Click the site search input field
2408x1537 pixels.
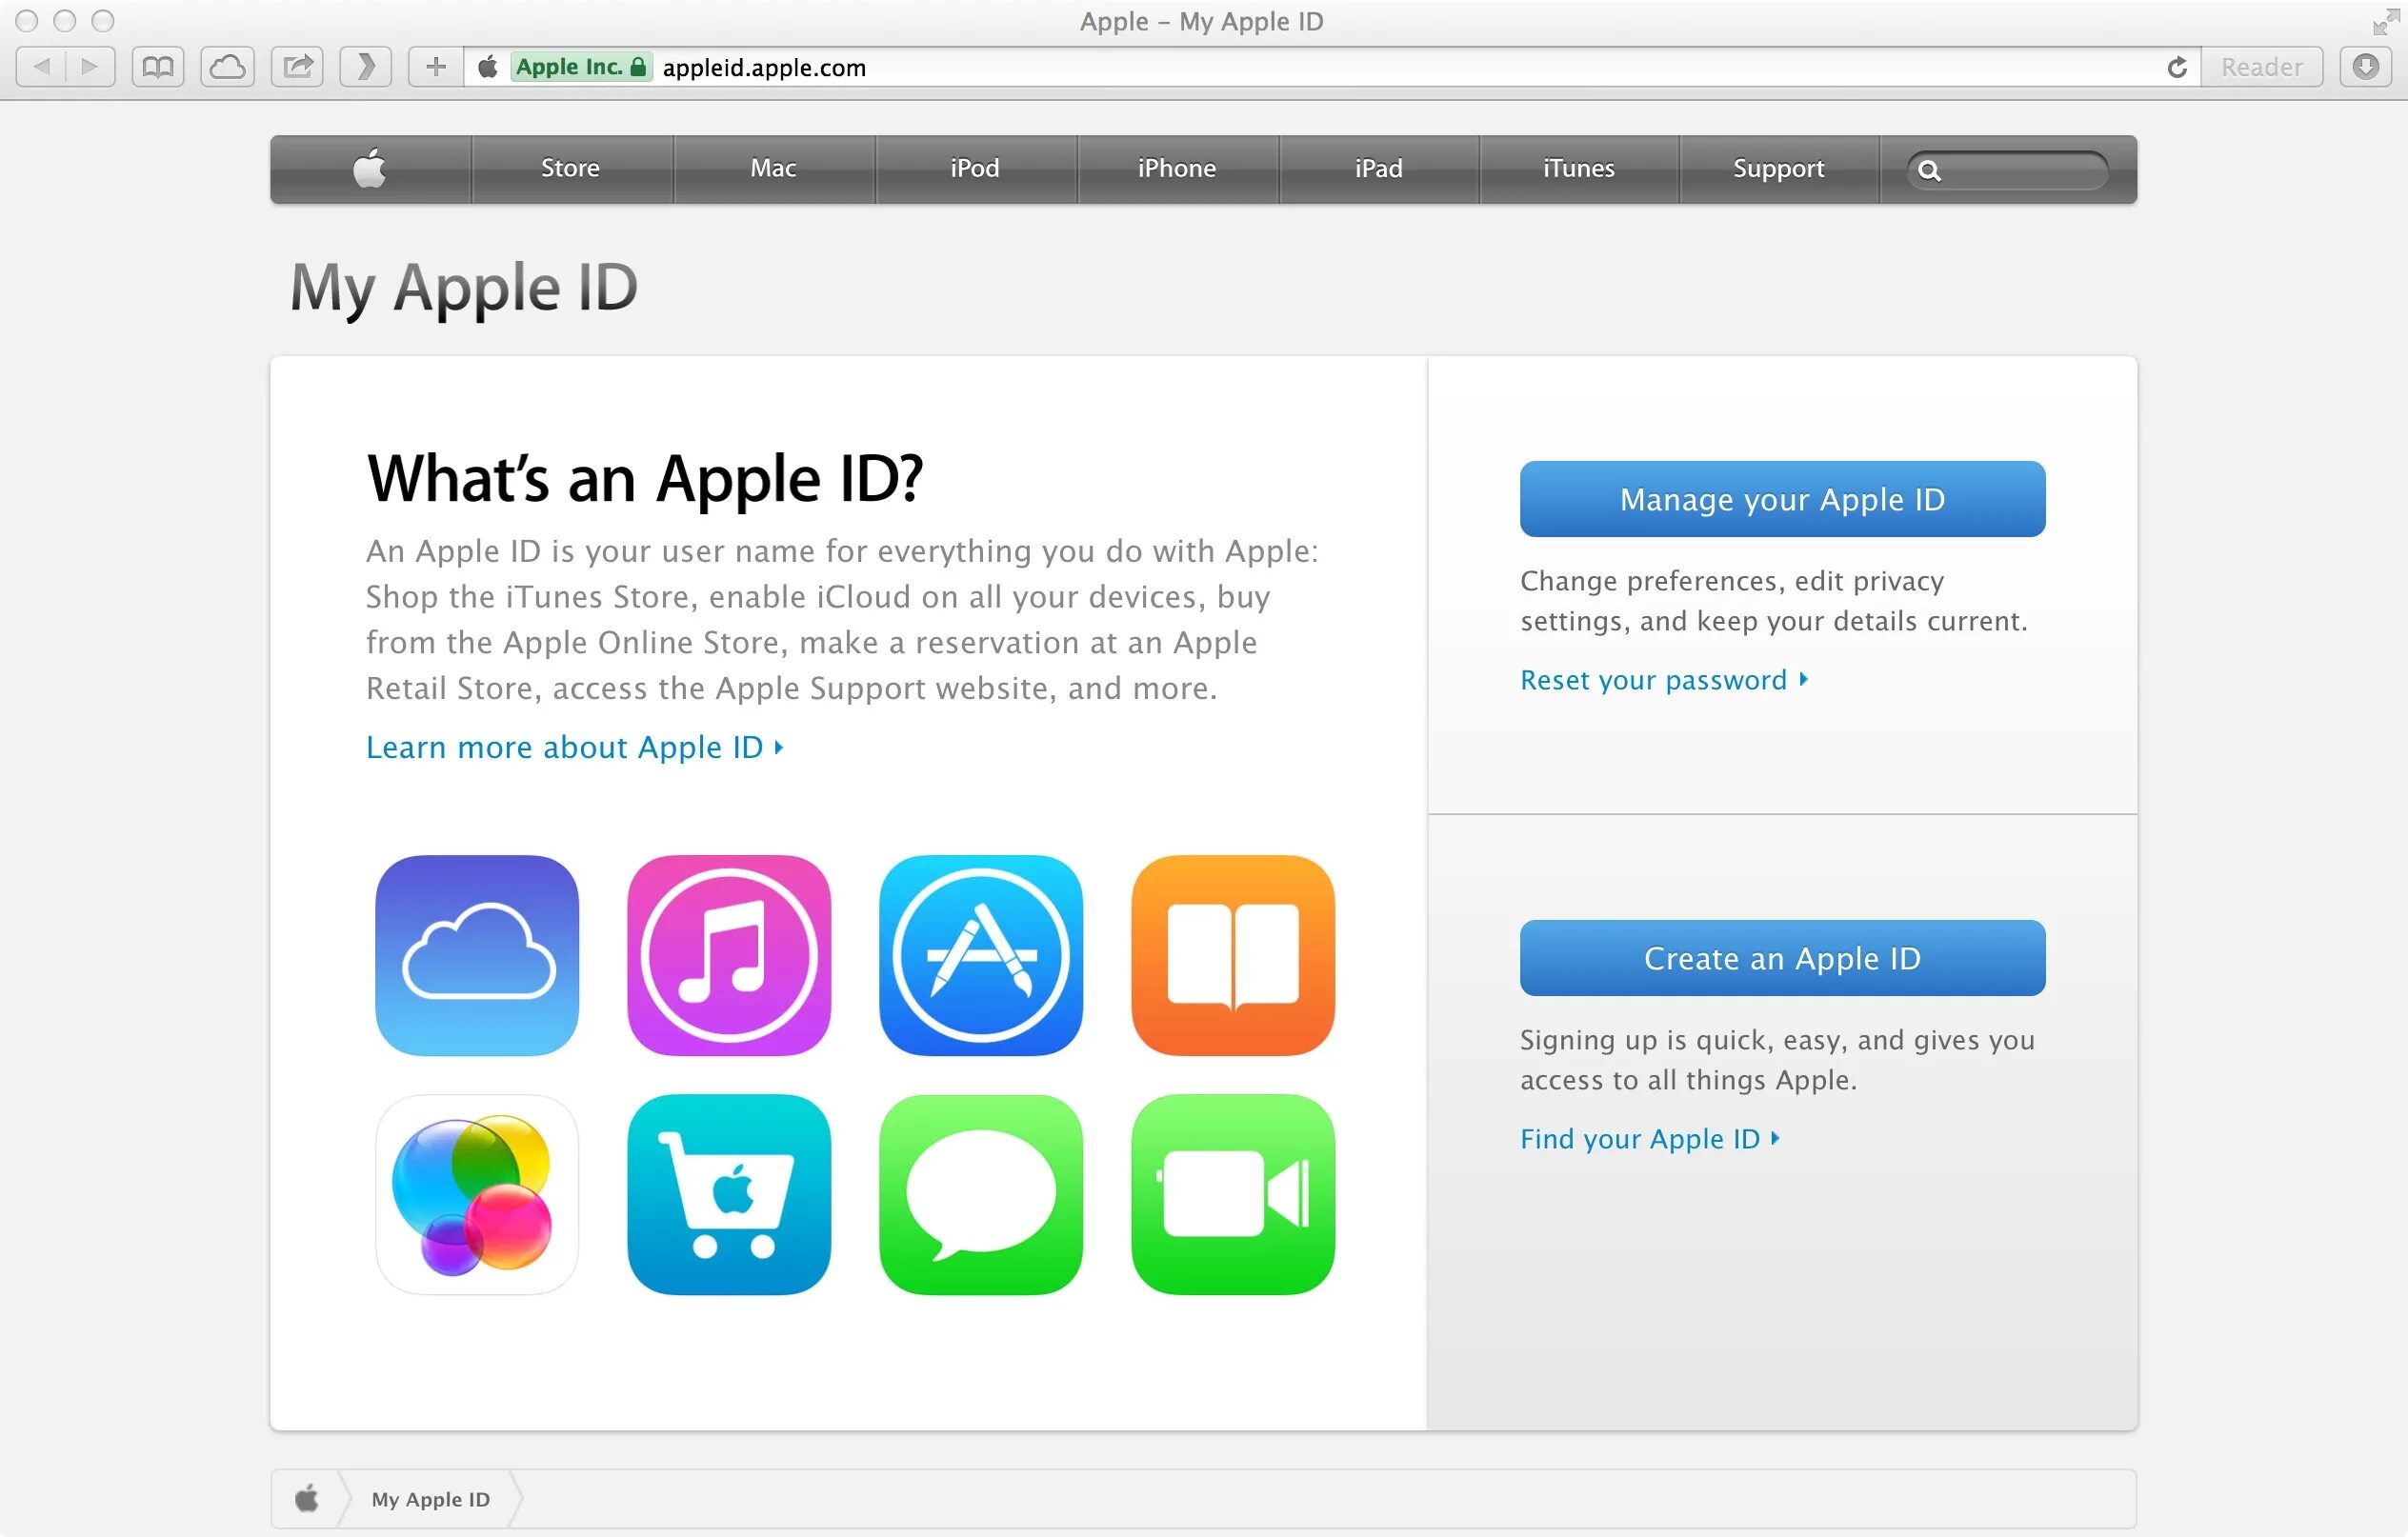pos(2008,171)
